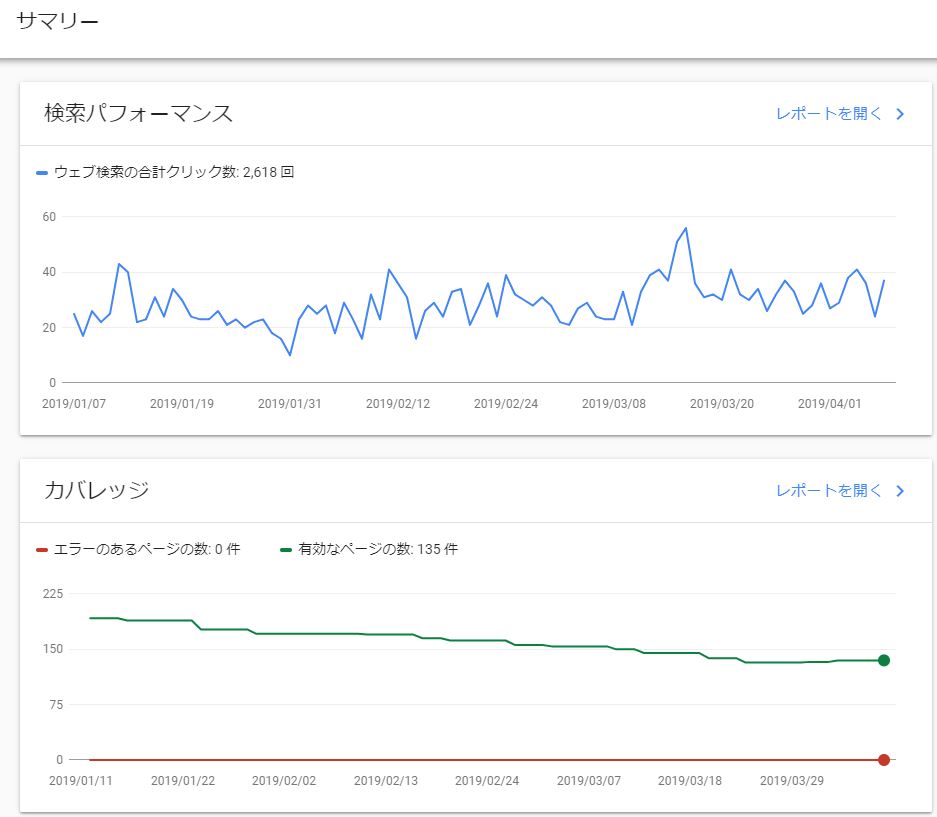Click the 40 value on clicks chart axis
This screenshot has height=817, width=937.
click(49, 272)
